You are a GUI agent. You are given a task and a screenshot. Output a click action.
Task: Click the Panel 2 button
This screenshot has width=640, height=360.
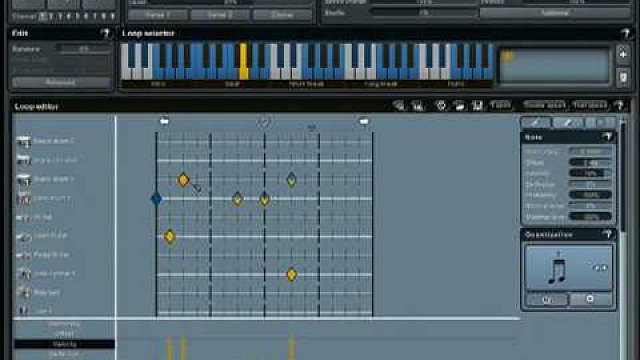[220, 15]
